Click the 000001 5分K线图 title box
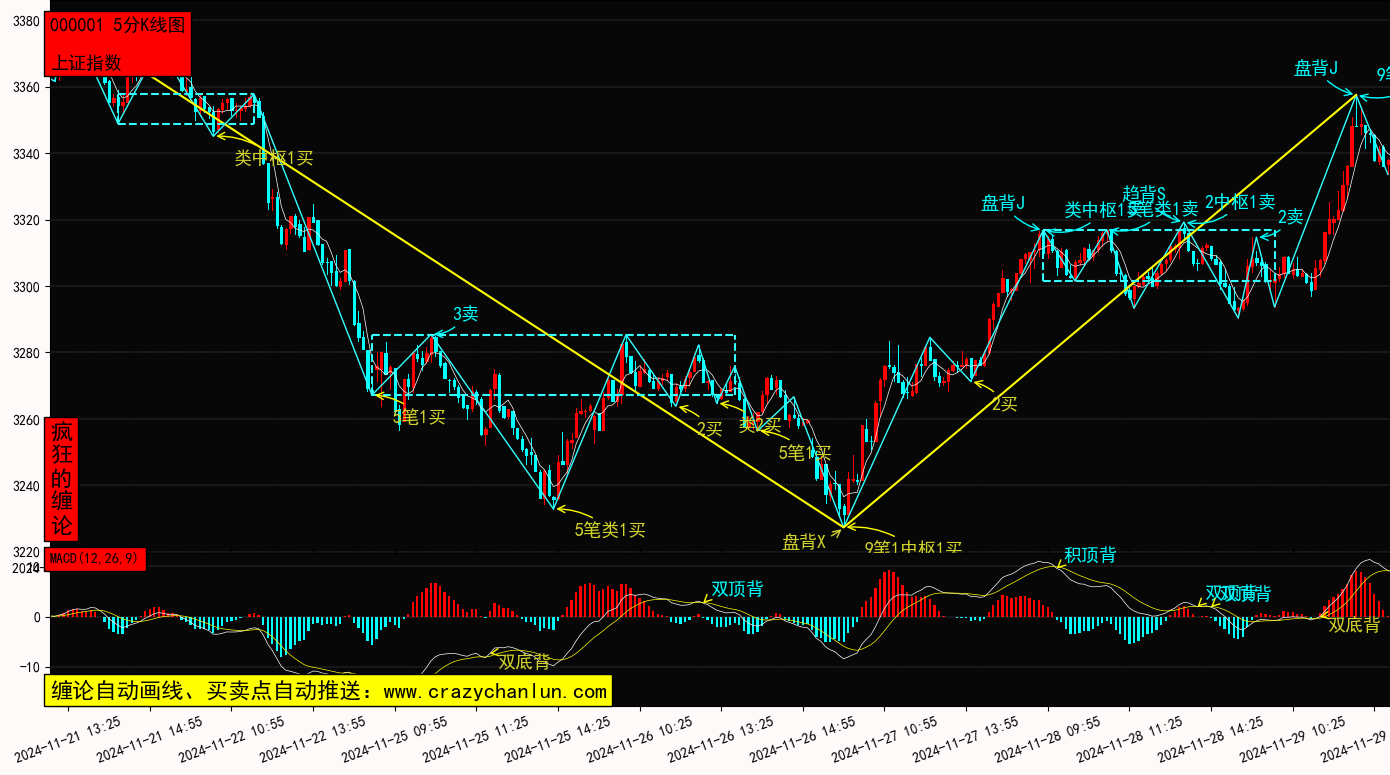This screenshot has width=1390, height=775. point(118,27)
